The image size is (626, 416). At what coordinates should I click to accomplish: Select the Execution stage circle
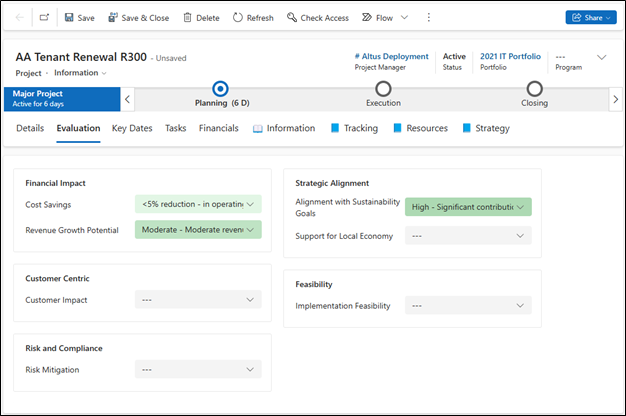coord(383,89)
